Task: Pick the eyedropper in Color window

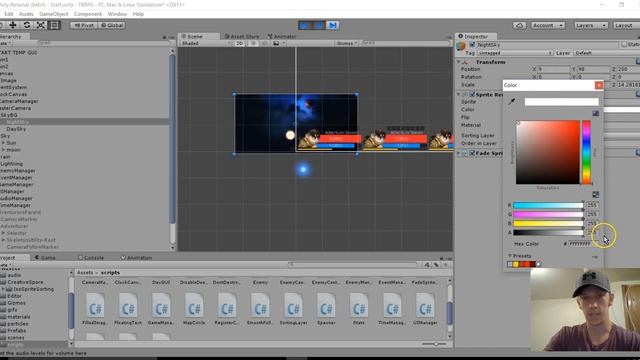Action: point(511,102)
